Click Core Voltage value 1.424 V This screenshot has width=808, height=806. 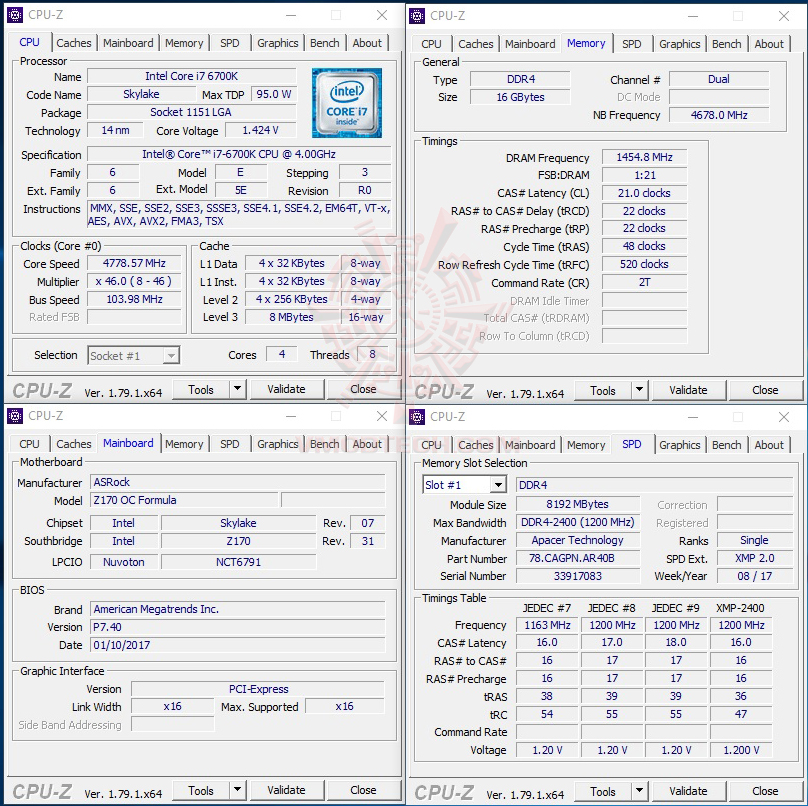pos(261,130)
